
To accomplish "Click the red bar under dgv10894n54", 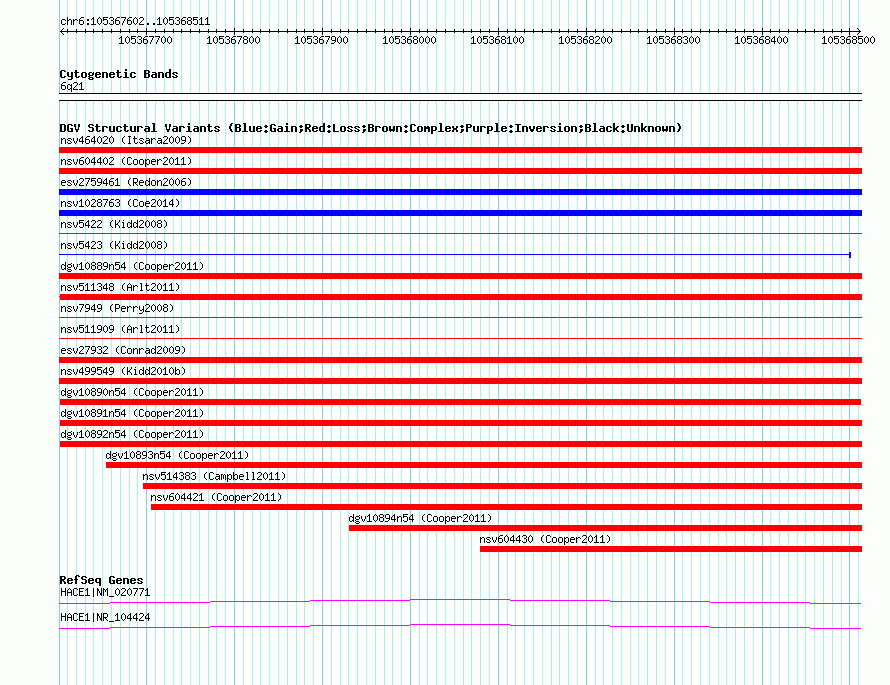I will pos(605,528).
